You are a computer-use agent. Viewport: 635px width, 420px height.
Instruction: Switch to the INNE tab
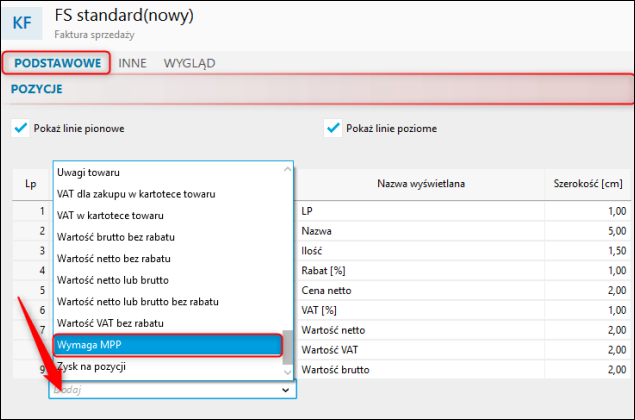coord(132,63)
